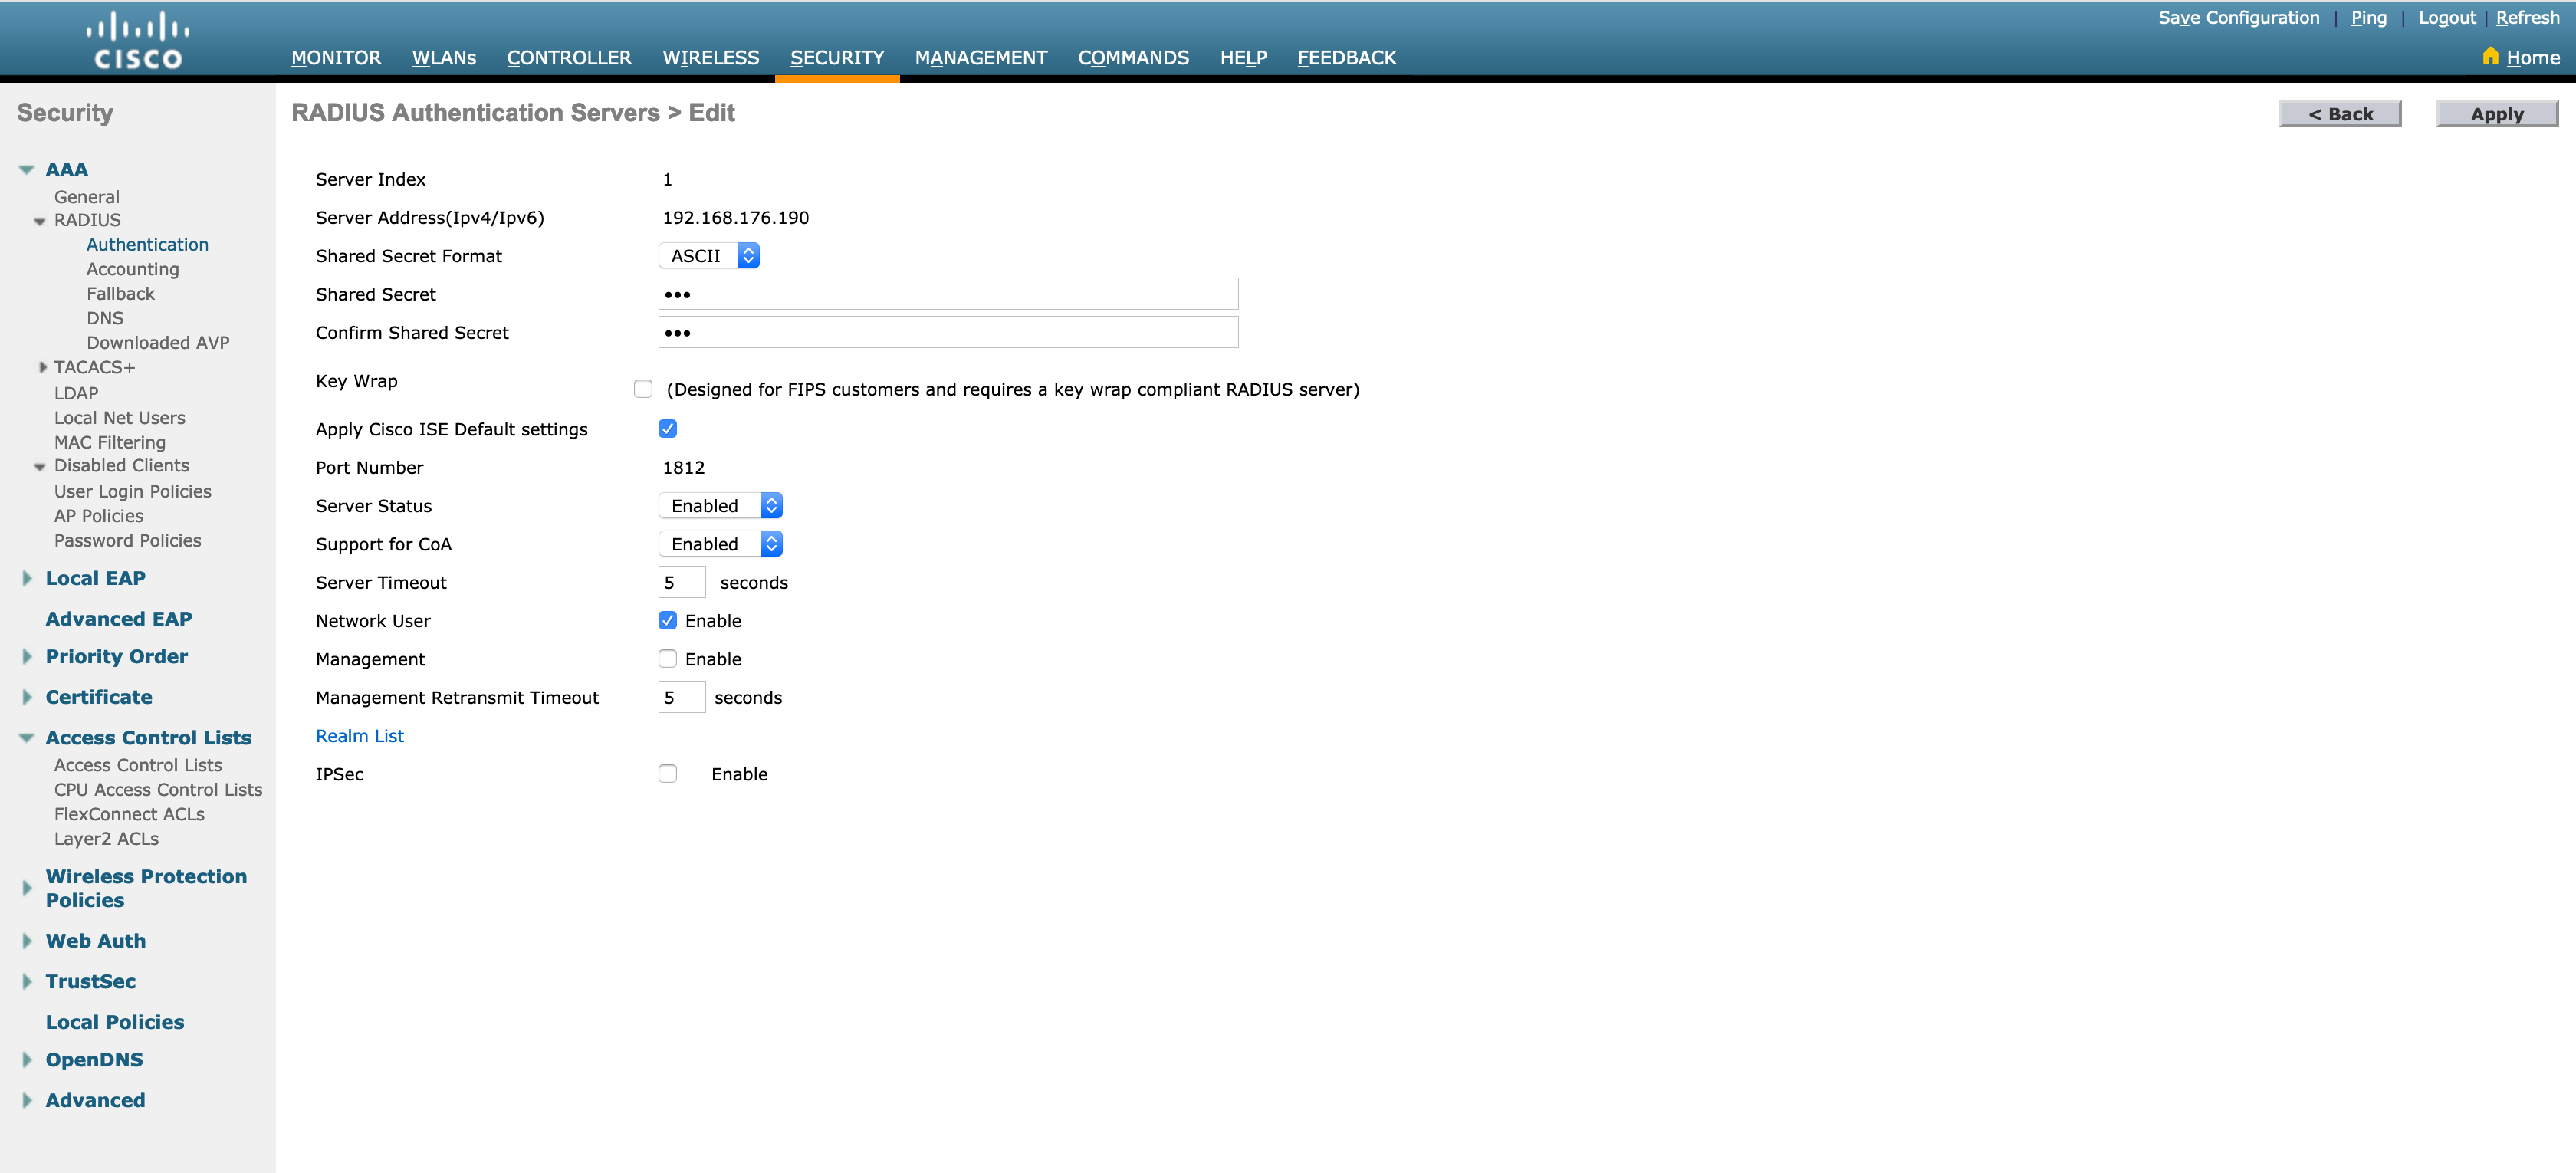The height and width of the screenshot is (1173, 2576).
Task: Select the SECURITY tab
Action: (837, 58)
